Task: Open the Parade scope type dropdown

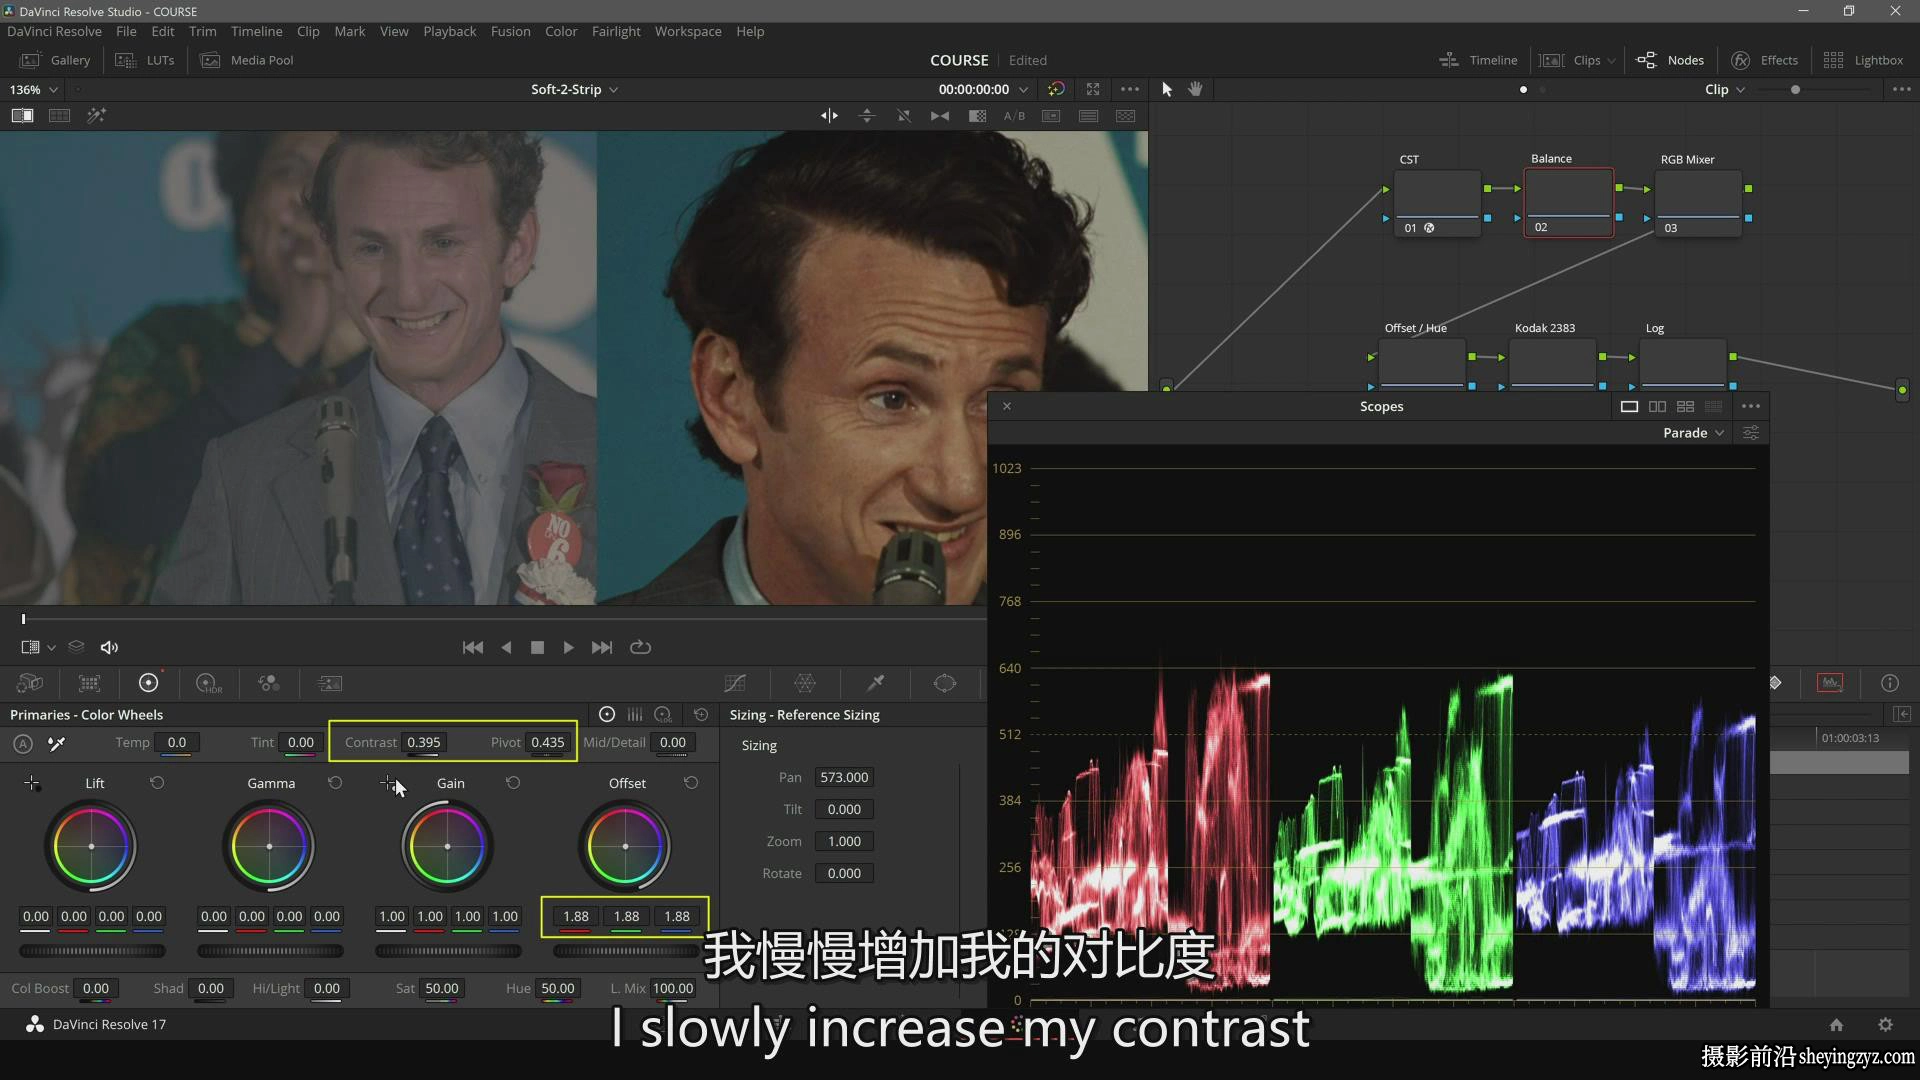Action: click(x=1693, y=433)
